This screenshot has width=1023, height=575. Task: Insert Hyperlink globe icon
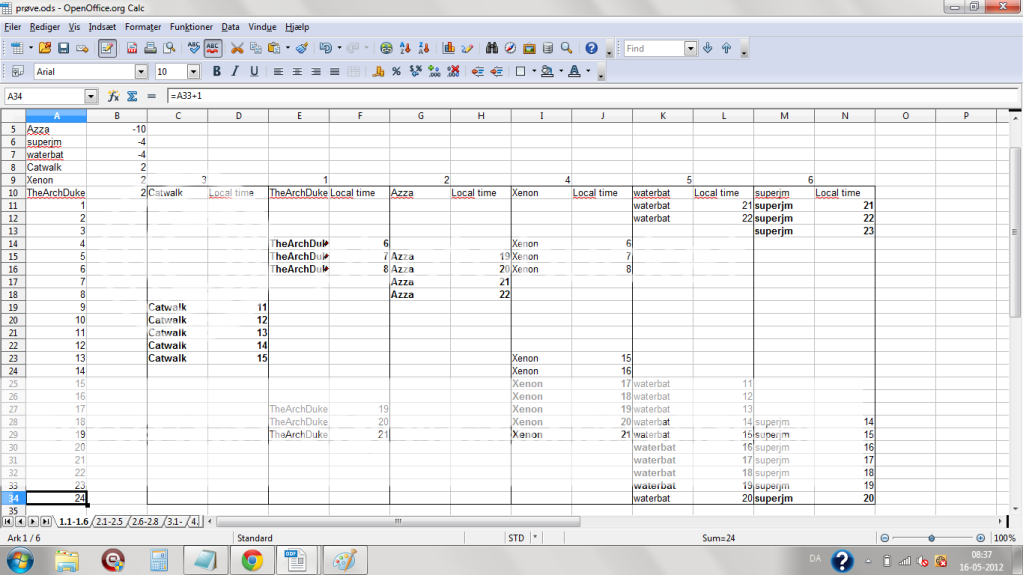(x=386, y=48)
